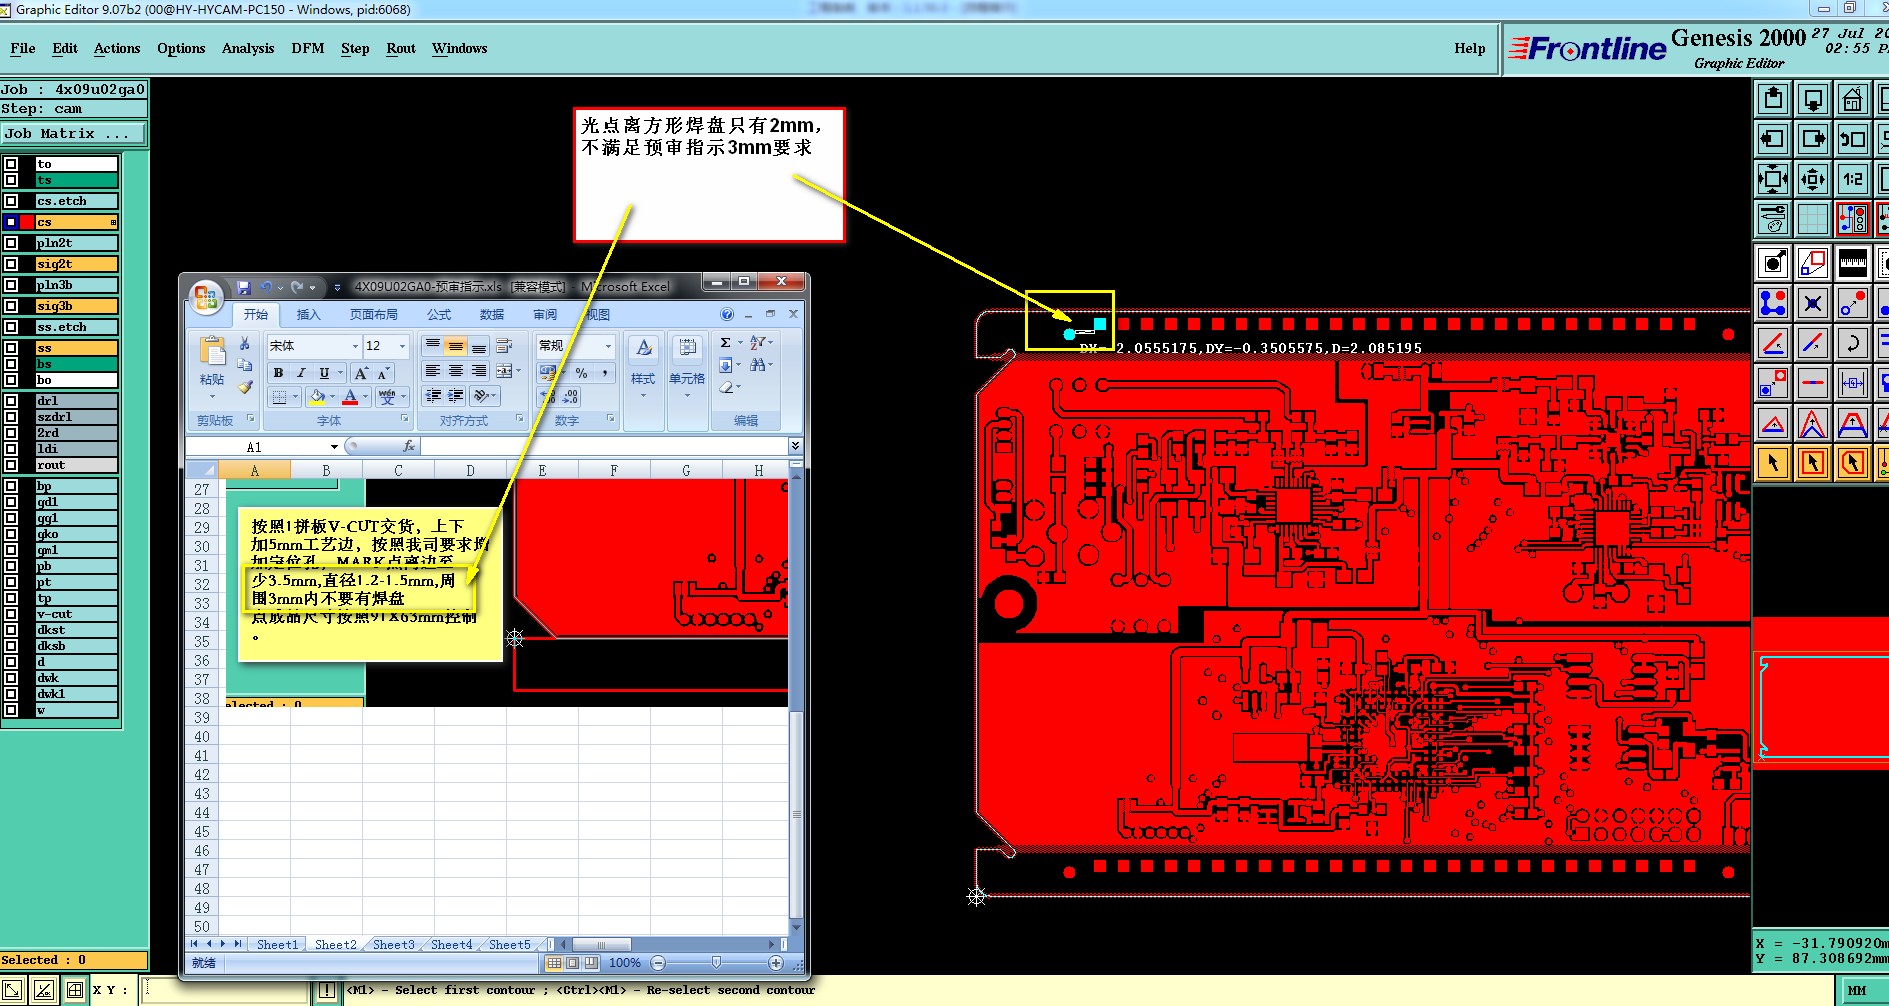Click the connected blue dots net icon

[1773, 302]
